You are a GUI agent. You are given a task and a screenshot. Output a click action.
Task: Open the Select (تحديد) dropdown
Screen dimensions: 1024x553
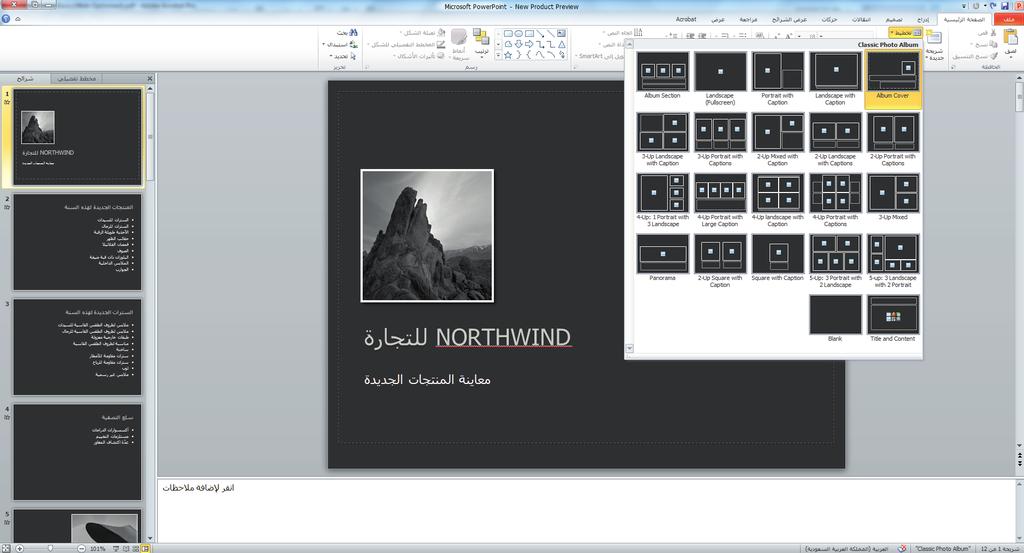344,56
